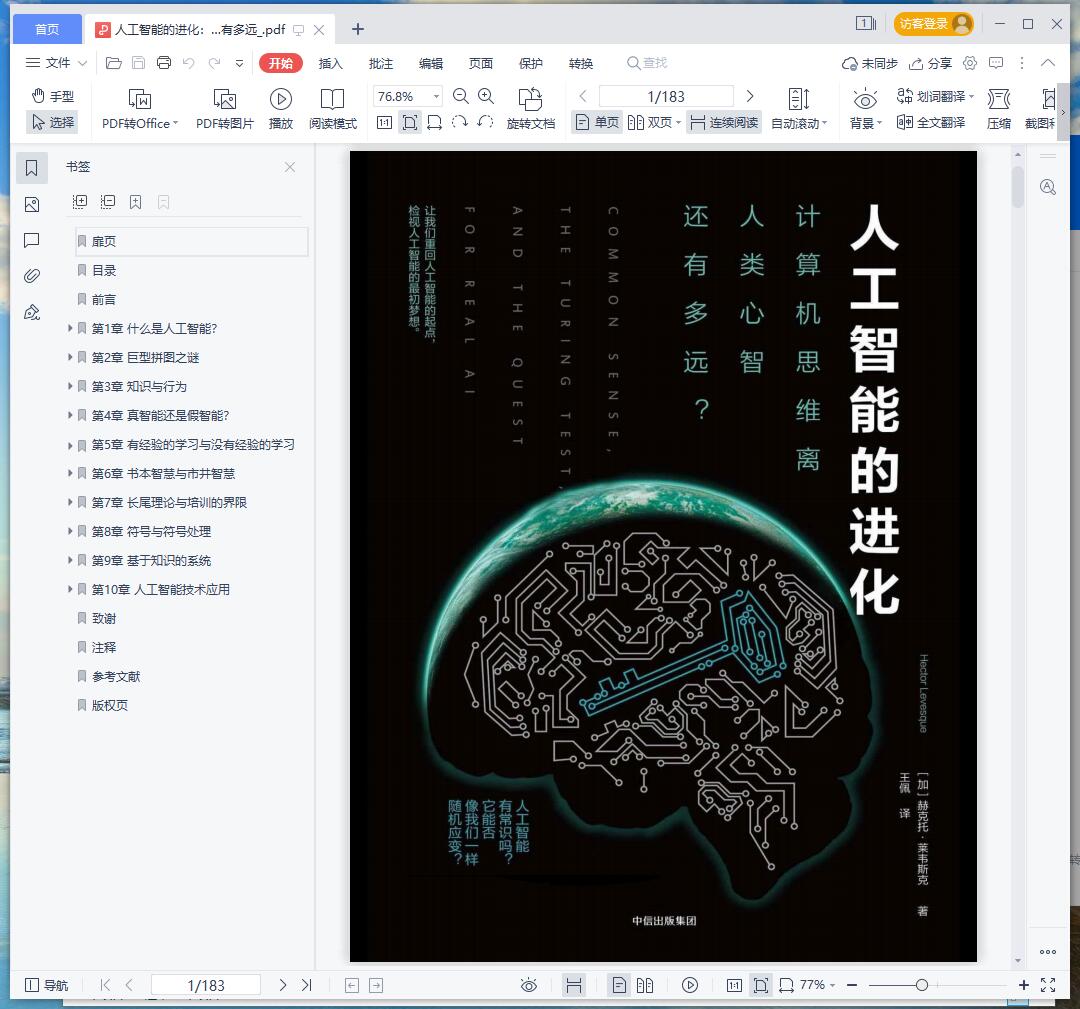
Task: Expand 第10章 人工智能技术应用 bookmark
Action: [x=70, y=590]
